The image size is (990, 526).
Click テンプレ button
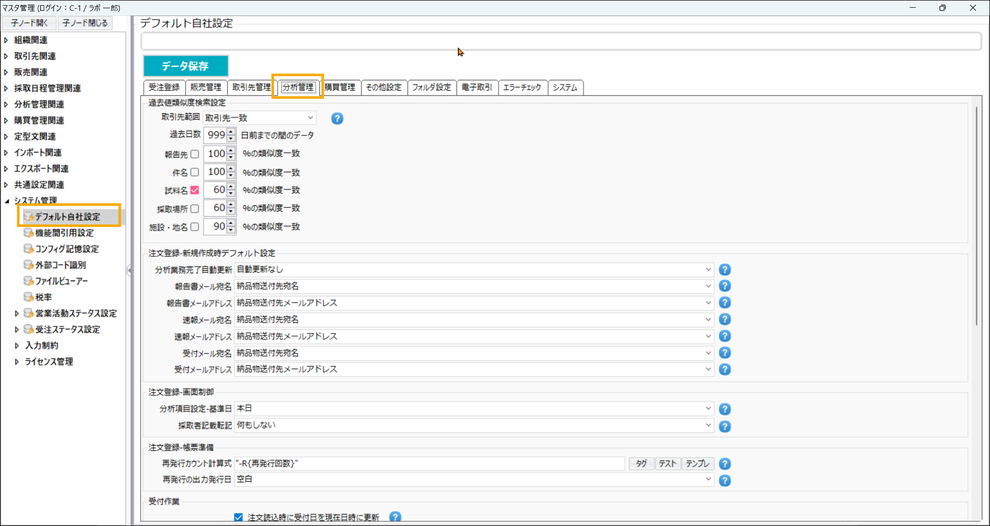point(698,463)
